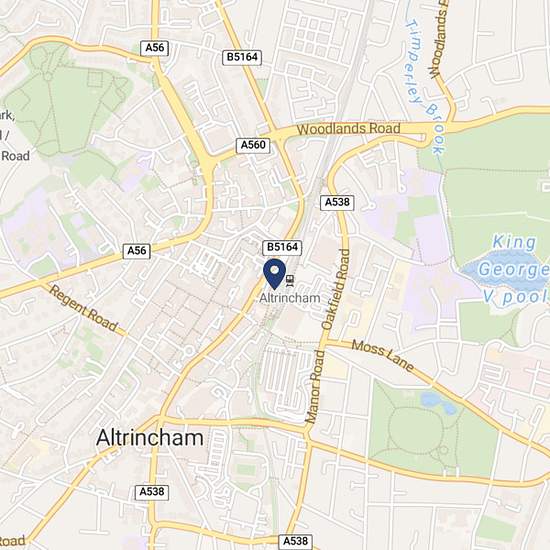Select the Moss Lane street label
The image size is (550, 550).
coord(383,356)
